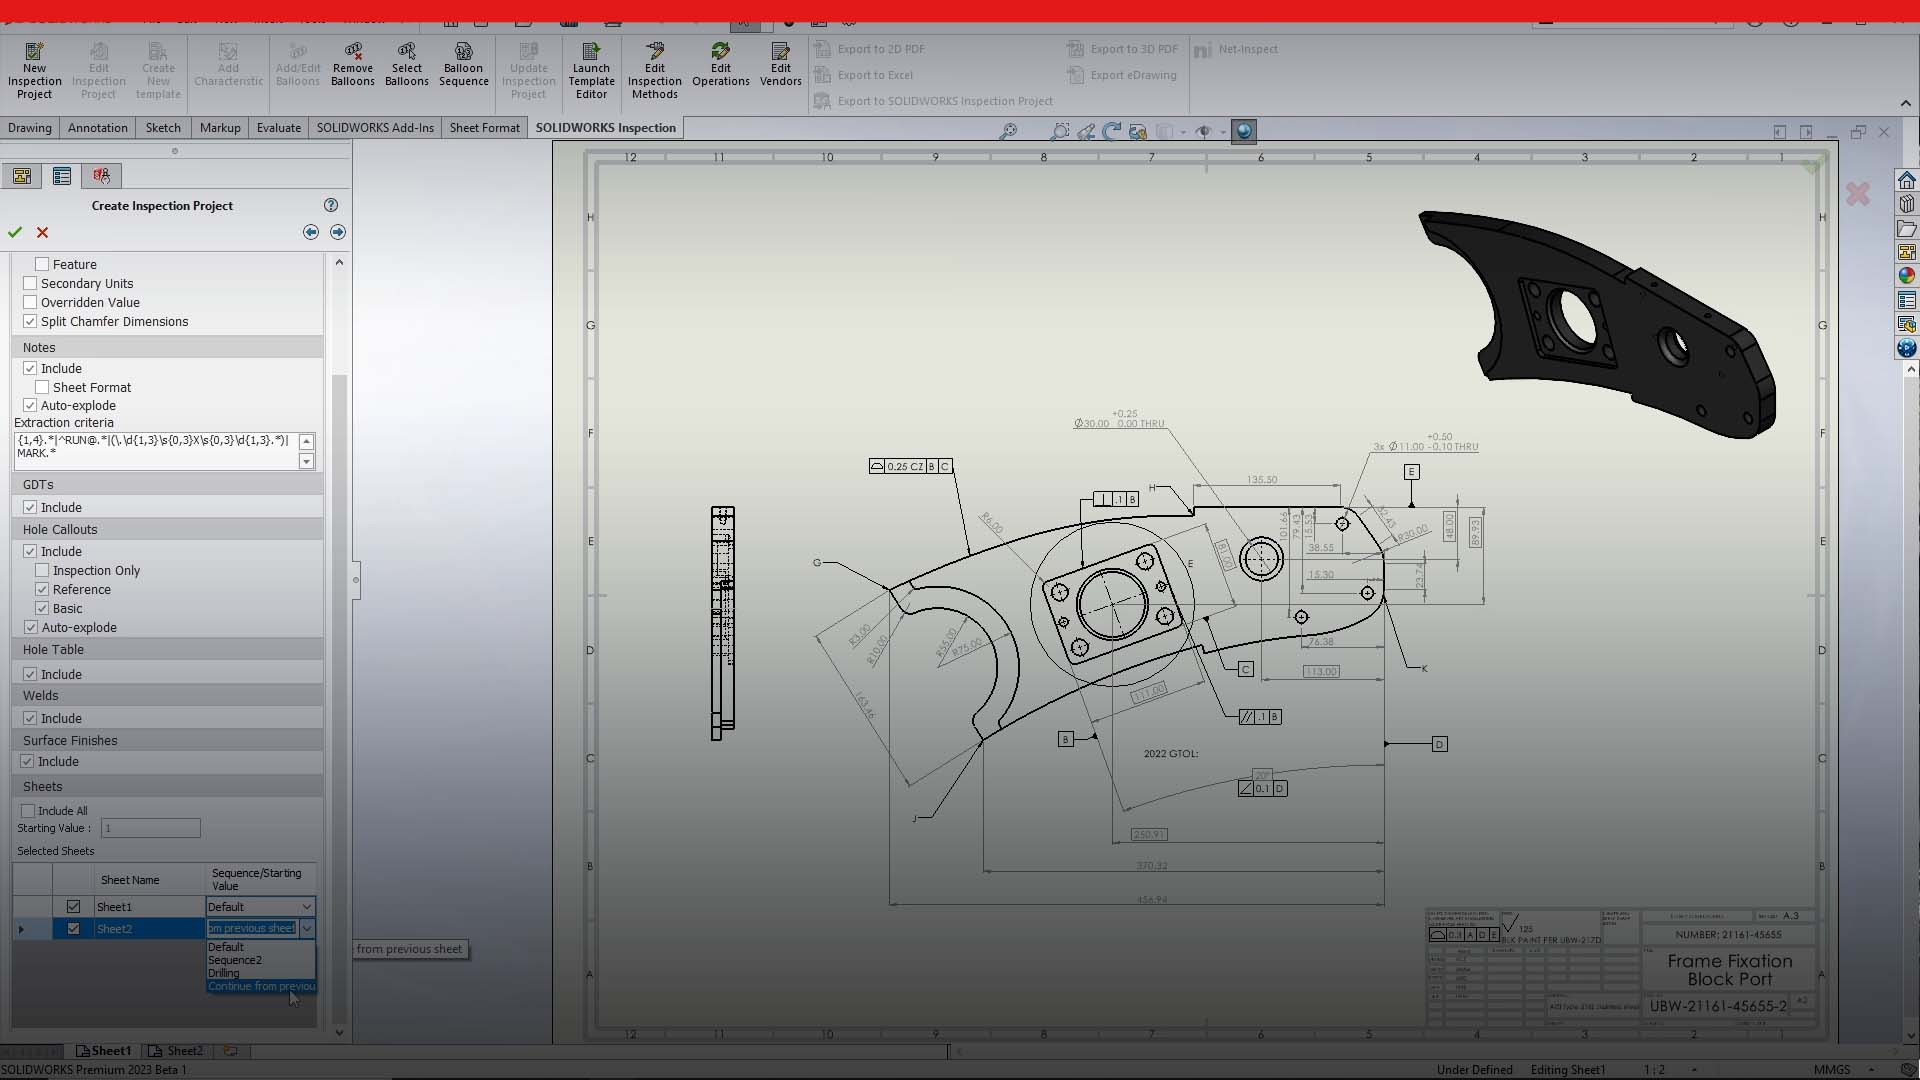Click the Starting Value input field

150,827
